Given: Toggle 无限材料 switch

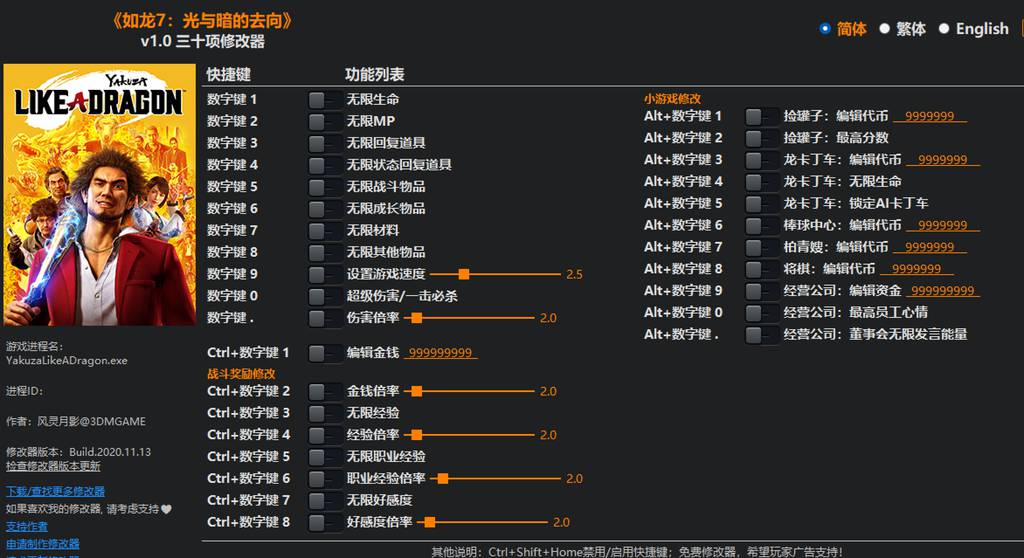Looking at the screenshot, I should click(x=325, y=231).
